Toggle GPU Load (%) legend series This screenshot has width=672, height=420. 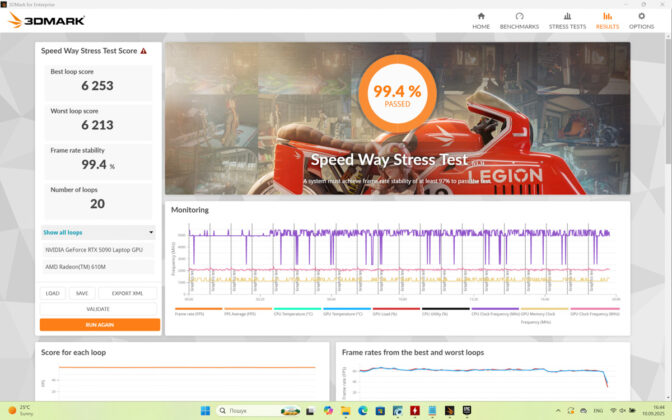[396, 312]
